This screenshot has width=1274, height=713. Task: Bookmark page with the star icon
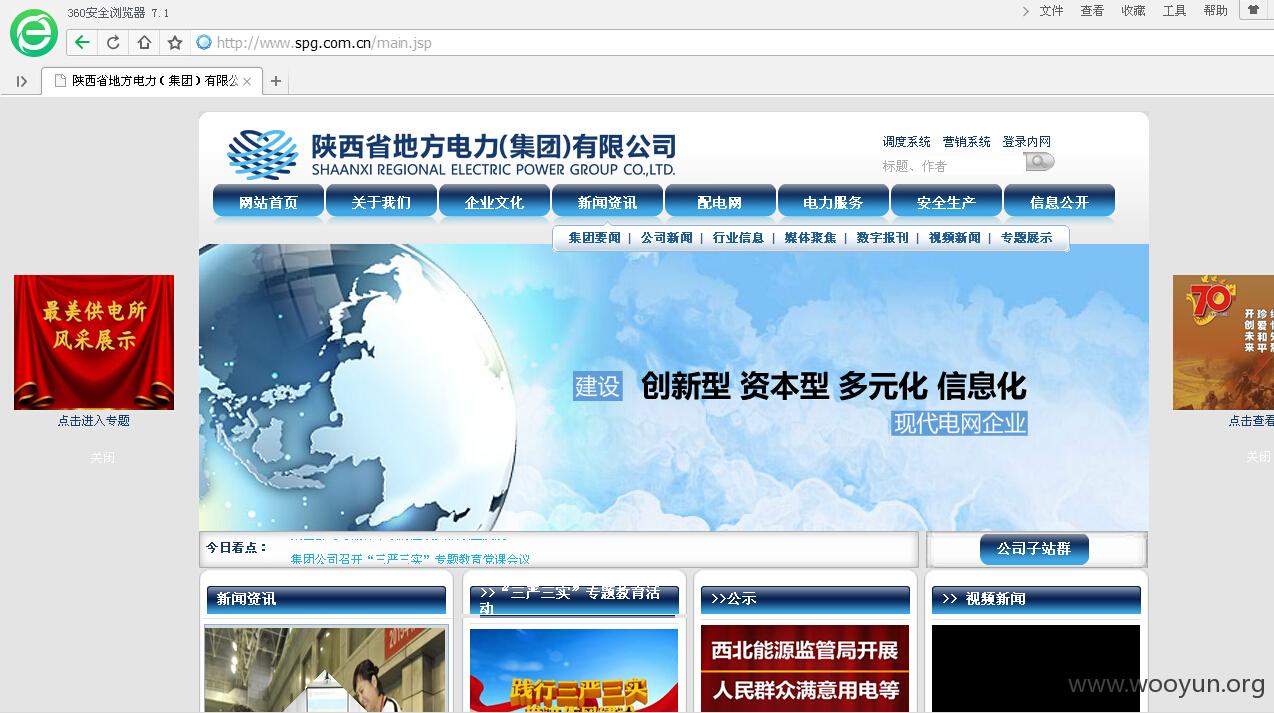(x=175, y=42)
